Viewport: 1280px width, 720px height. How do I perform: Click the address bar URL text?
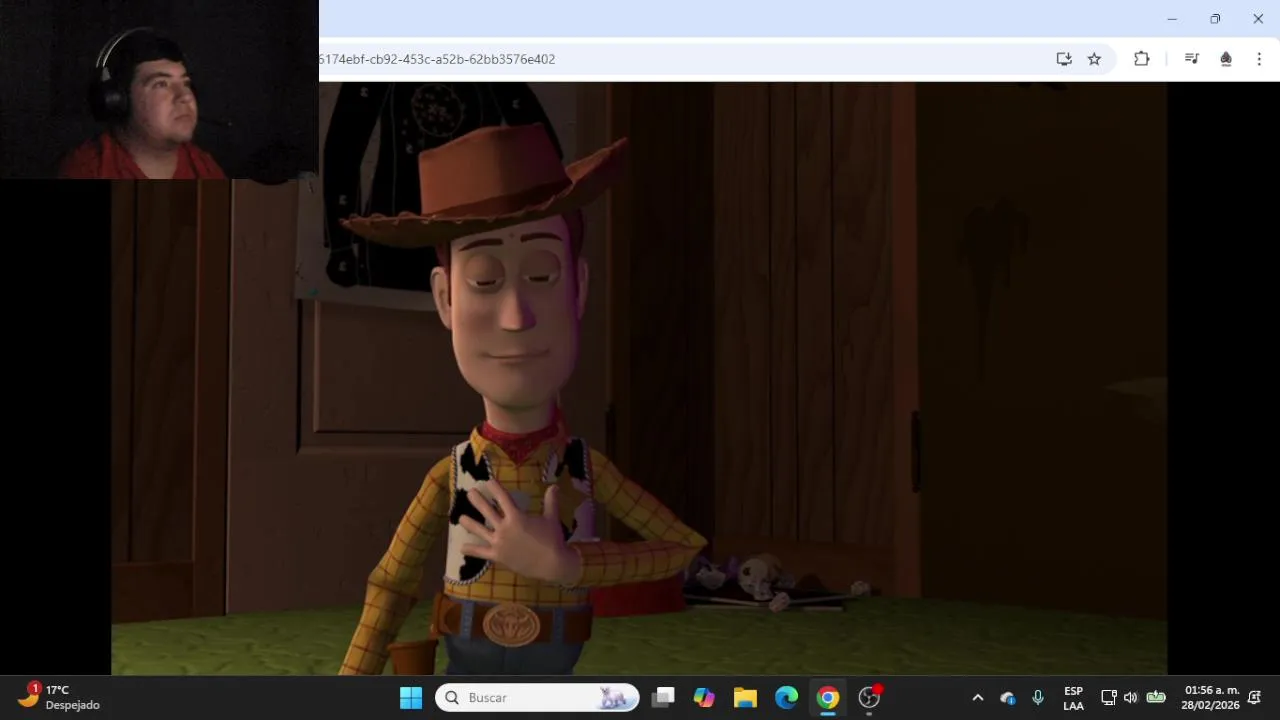point(437,59)
